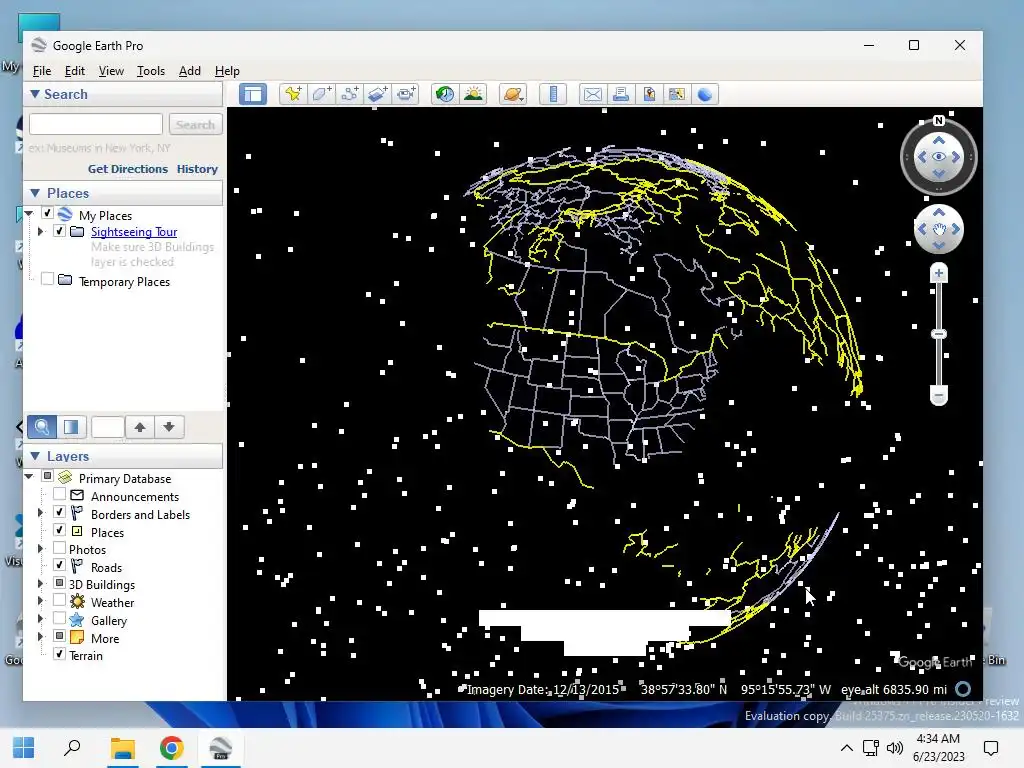The width and height of the screenshot is (1024, 768).
Task: Click in the search input field
Action: pos(96,124)
